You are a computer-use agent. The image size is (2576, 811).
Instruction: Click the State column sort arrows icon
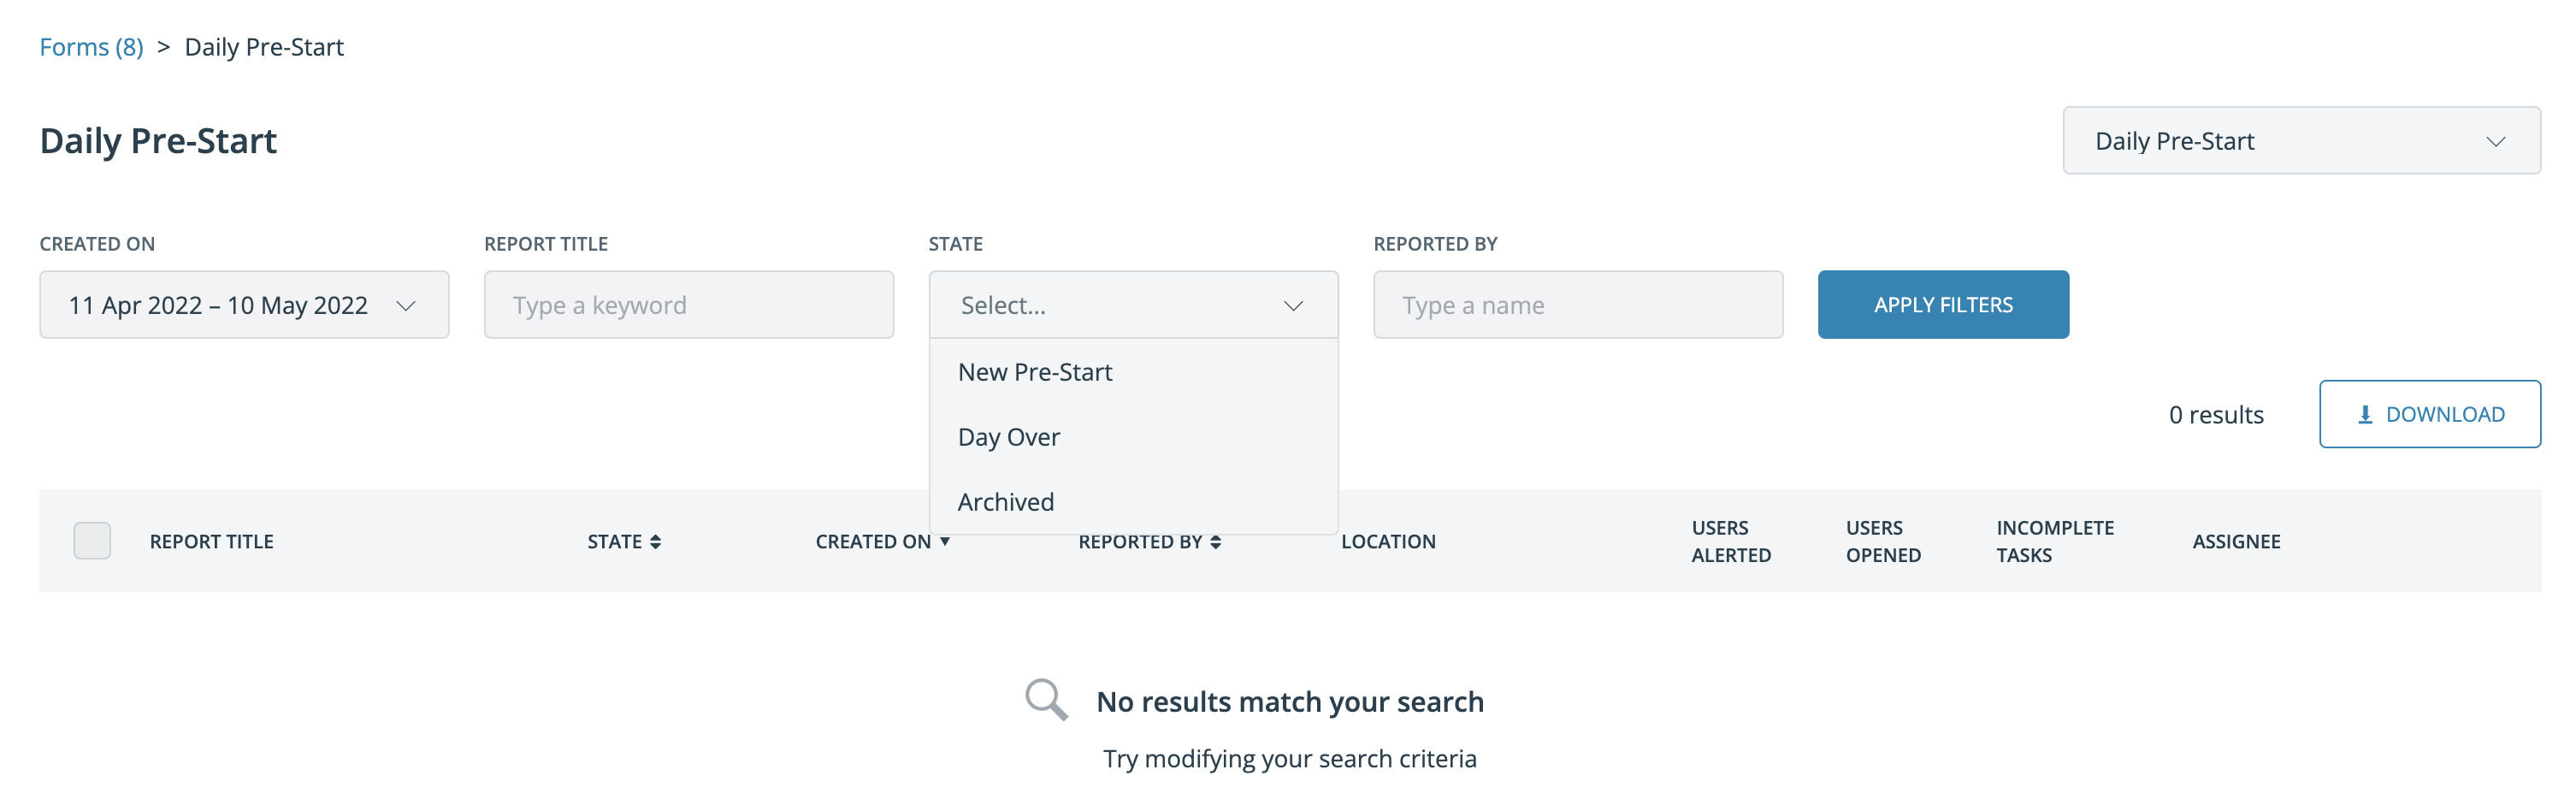click(655, 541)
